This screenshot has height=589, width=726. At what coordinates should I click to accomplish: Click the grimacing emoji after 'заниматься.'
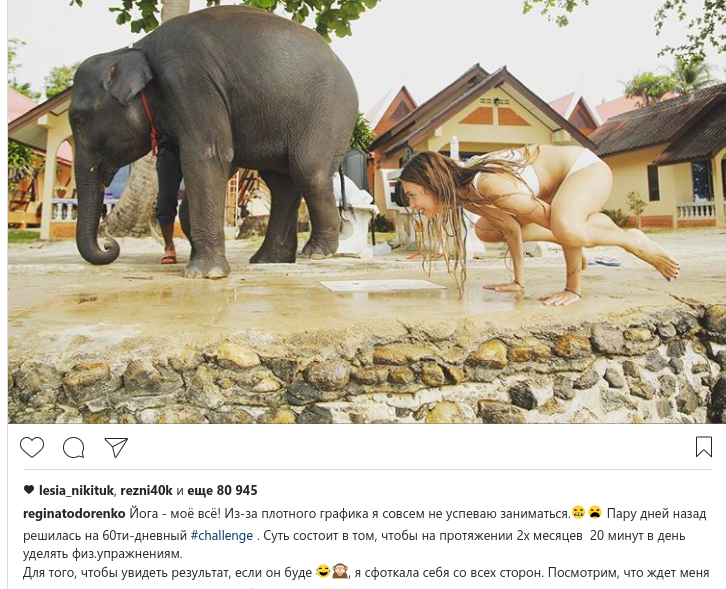[x=578, y=513]
